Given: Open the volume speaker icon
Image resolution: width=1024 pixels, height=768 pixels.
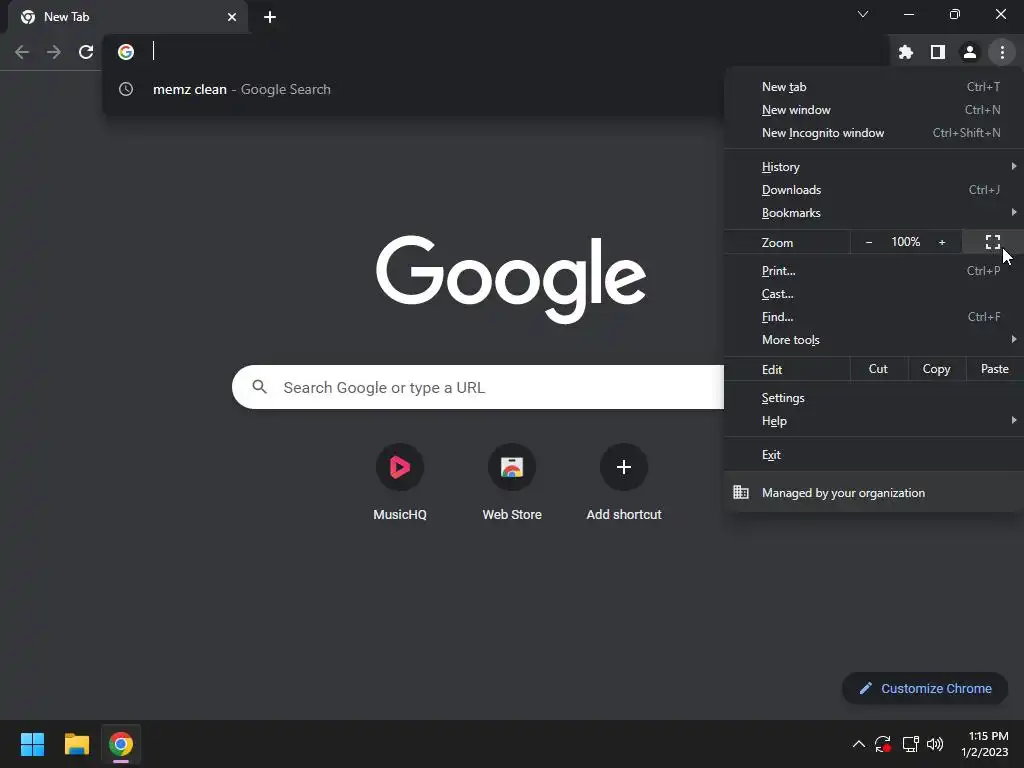Looking at the screenshot, I should (935, 744).
